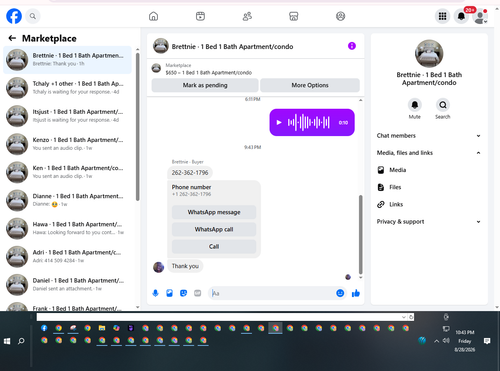The width and height of the screenshot is (500, 371).
Task: Click the taskbar address bar refresh icon
Action: point(411,317)
